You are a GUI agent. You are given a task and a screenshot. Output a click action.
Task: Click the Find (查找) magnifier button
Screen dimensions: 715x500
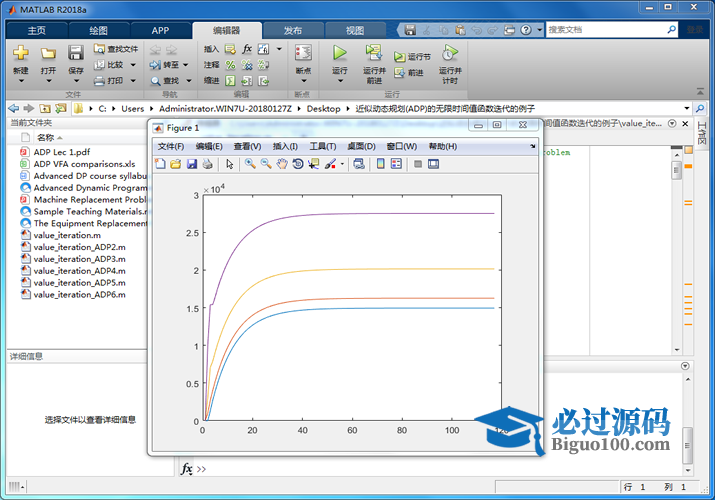pyautogui.click(x=165, y=81)
